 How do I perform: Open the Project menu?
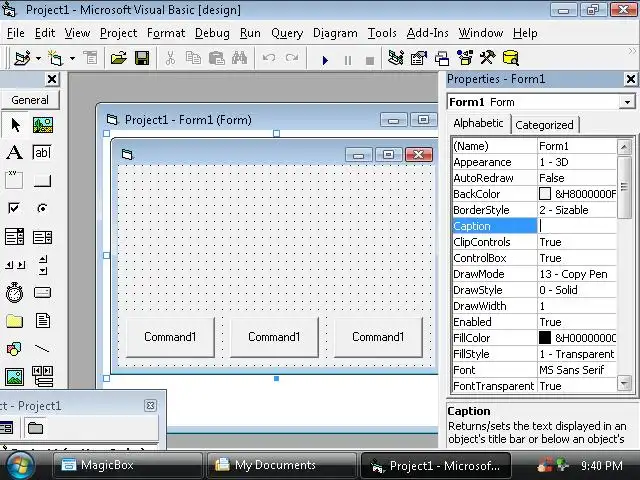(118, 33)
